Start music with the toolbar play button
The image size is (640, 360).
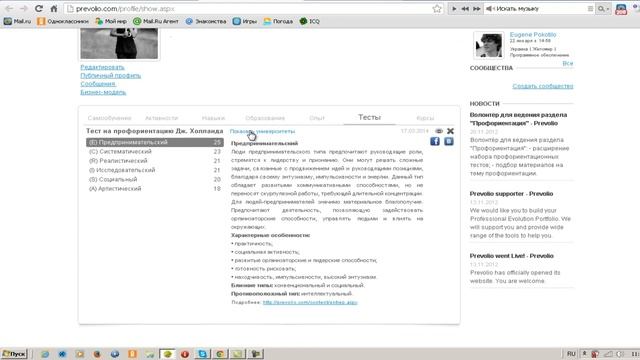point(454,9)
